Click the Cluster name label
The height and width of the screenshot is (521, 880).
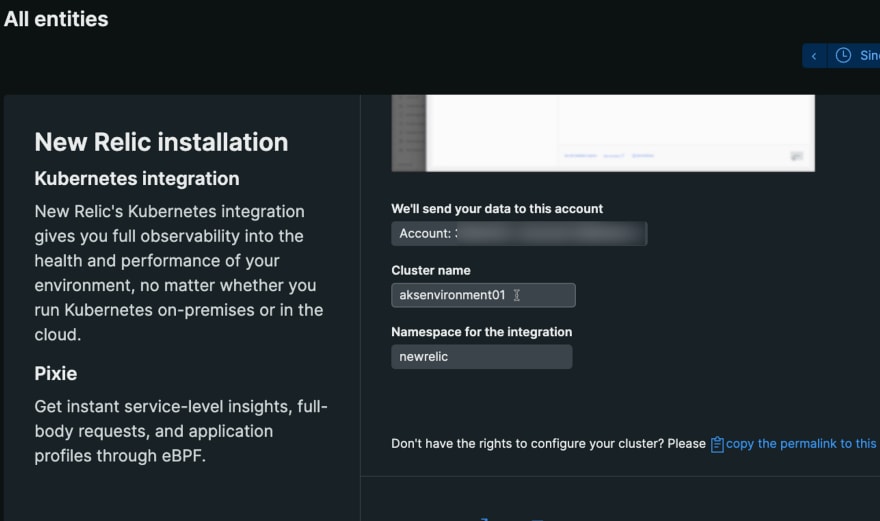[431, 270]
